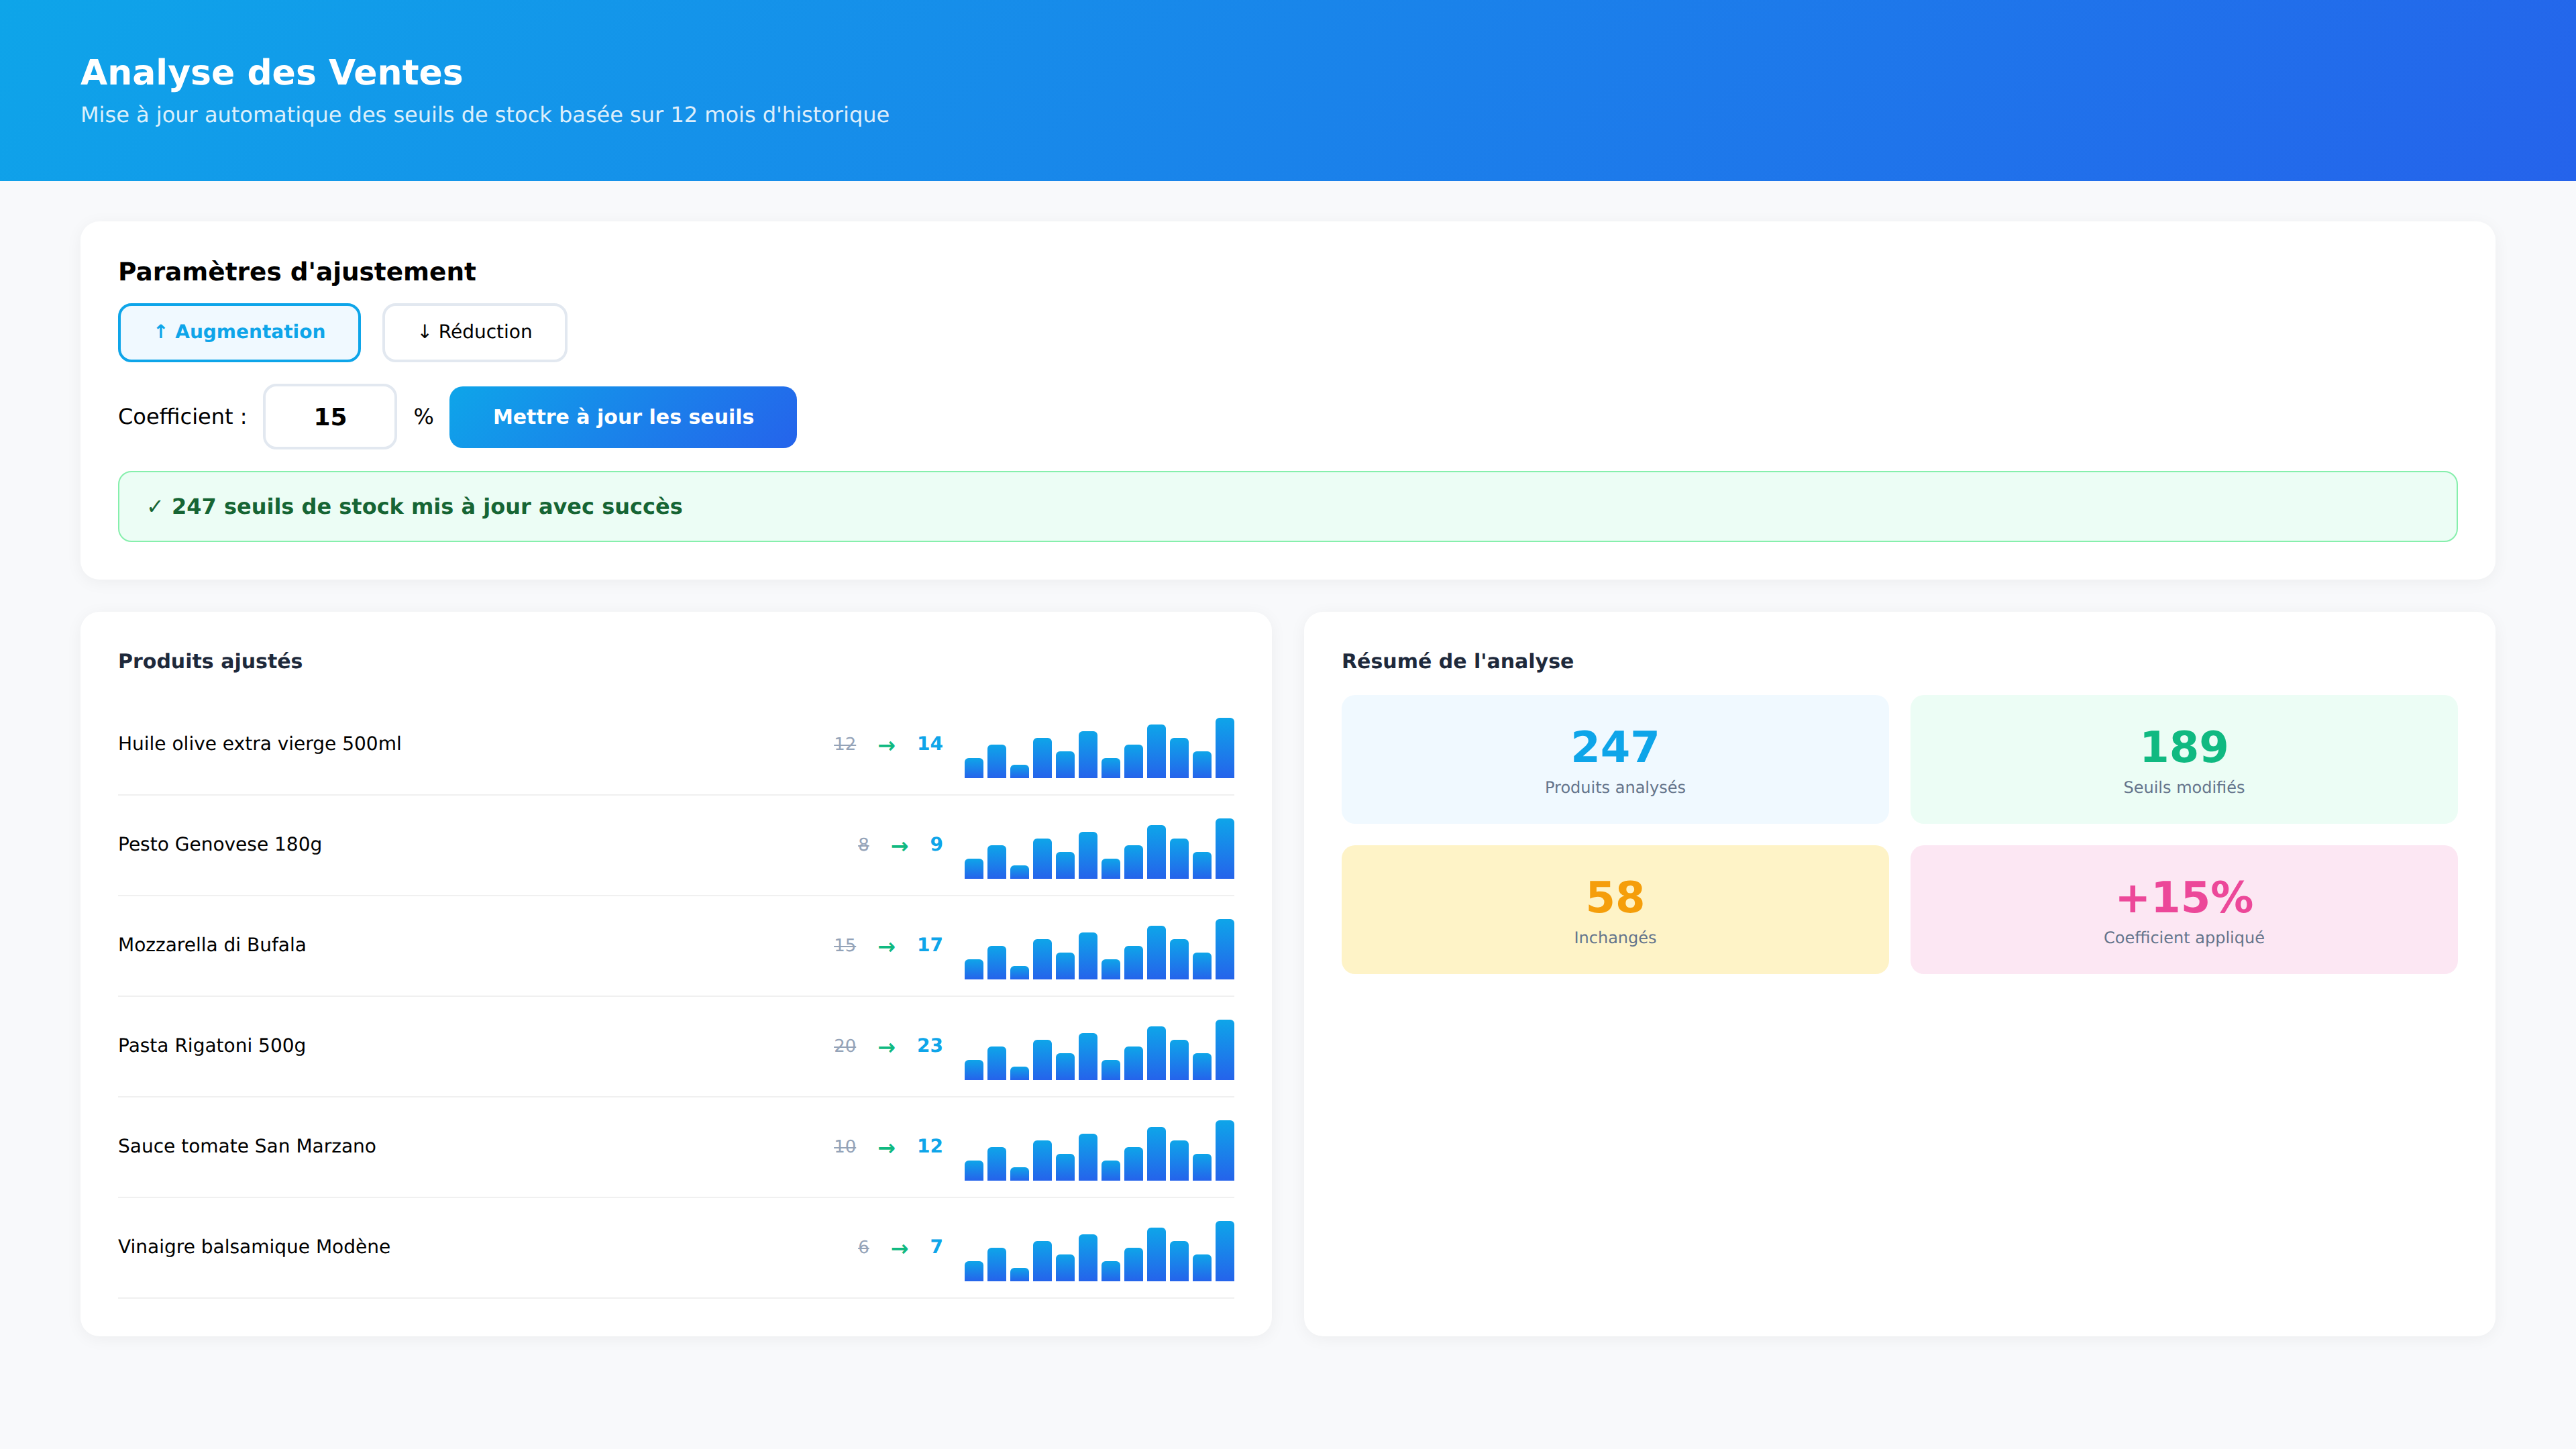Open Huile olive extra vierge 500ml row
The height and width of the screenshot is (1449, 2576).
click(x=260, y=744)
